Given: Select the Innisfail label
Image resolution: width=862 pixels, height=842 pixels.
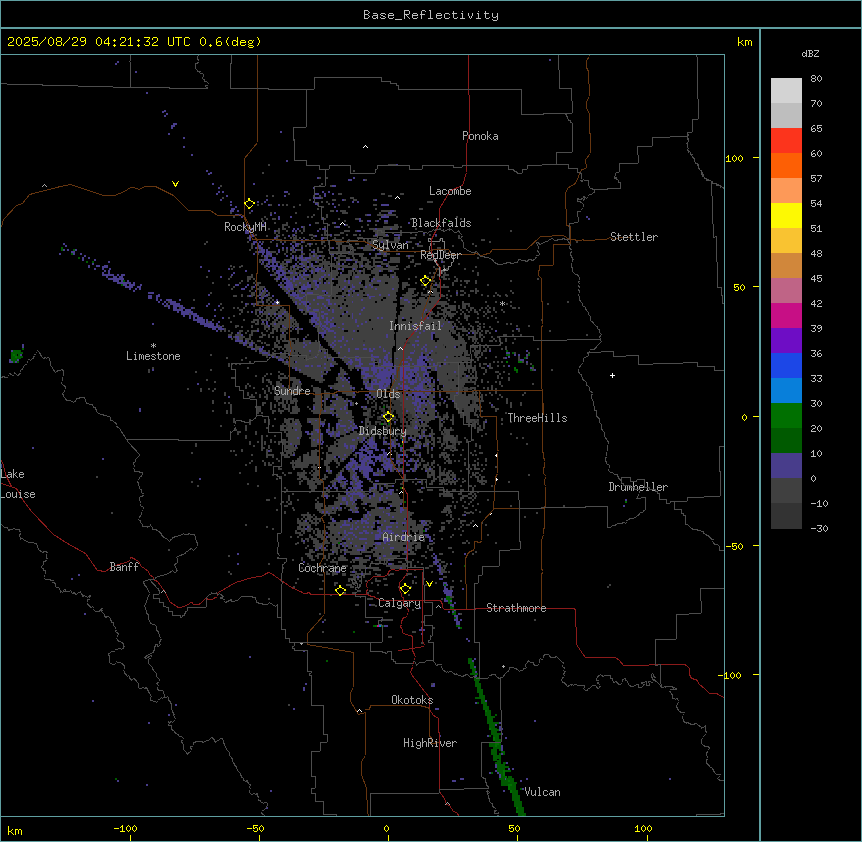Looking at the screenshot, I should coord(415,326).
